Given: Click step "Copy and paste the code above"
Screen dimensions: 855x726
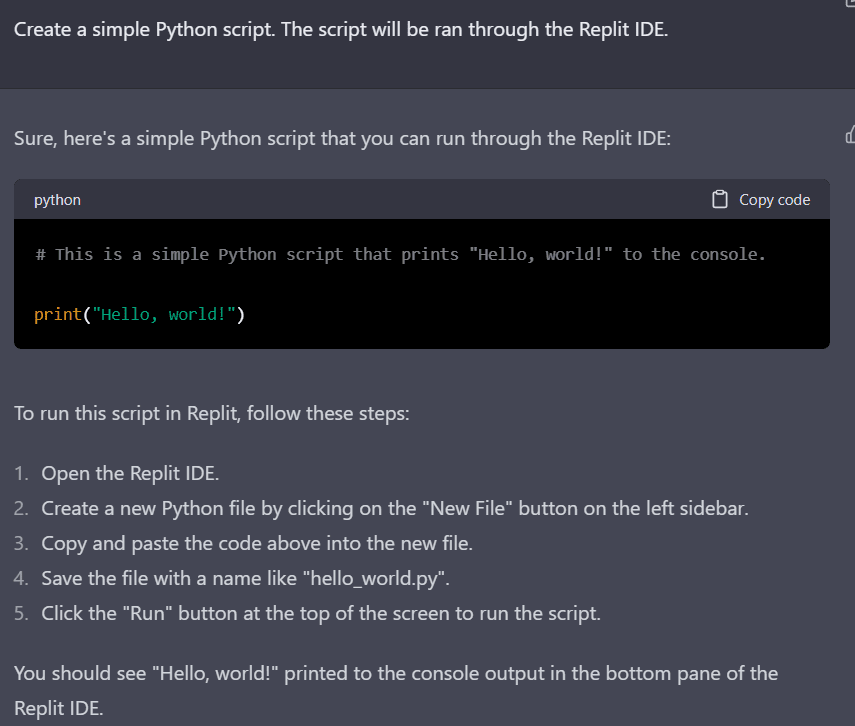Looking at the screenshot, I should [x=257, y=543].
